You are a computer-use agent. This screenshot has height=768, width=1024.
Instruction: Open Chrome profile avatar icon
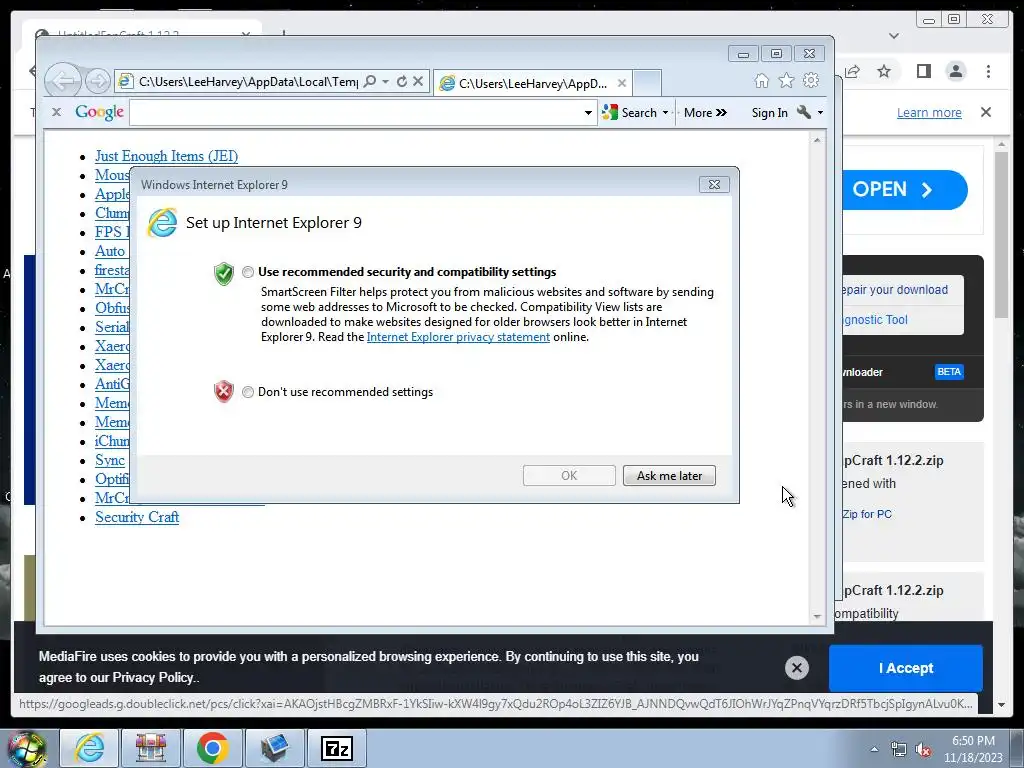point(955,71)
